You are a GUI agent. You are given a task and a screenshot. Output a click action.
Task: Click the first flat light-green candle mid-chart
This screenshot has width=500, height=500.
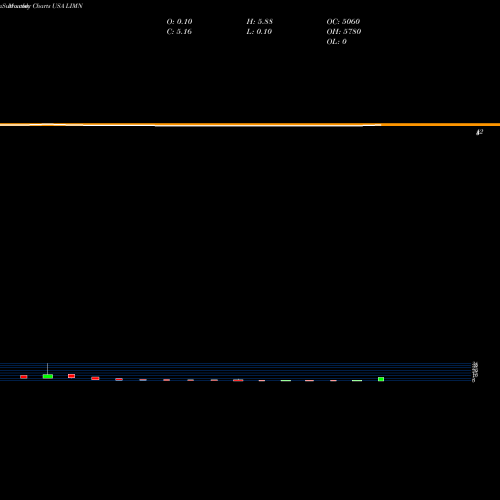coord(286,380)
